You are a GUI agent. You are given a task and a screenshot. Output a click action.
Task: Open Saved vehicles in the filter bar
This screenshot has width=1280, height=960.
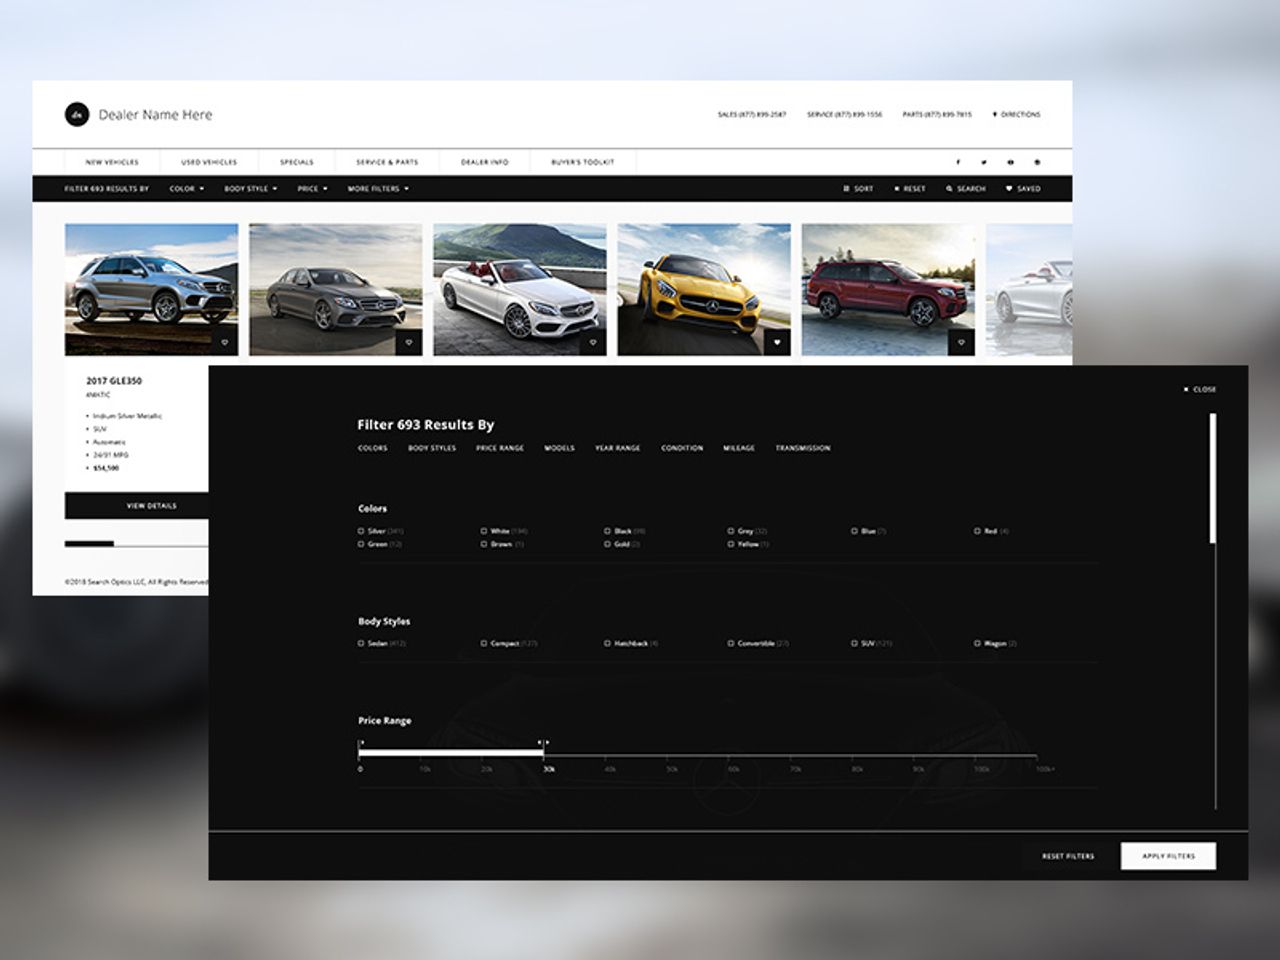[1023, 189]
